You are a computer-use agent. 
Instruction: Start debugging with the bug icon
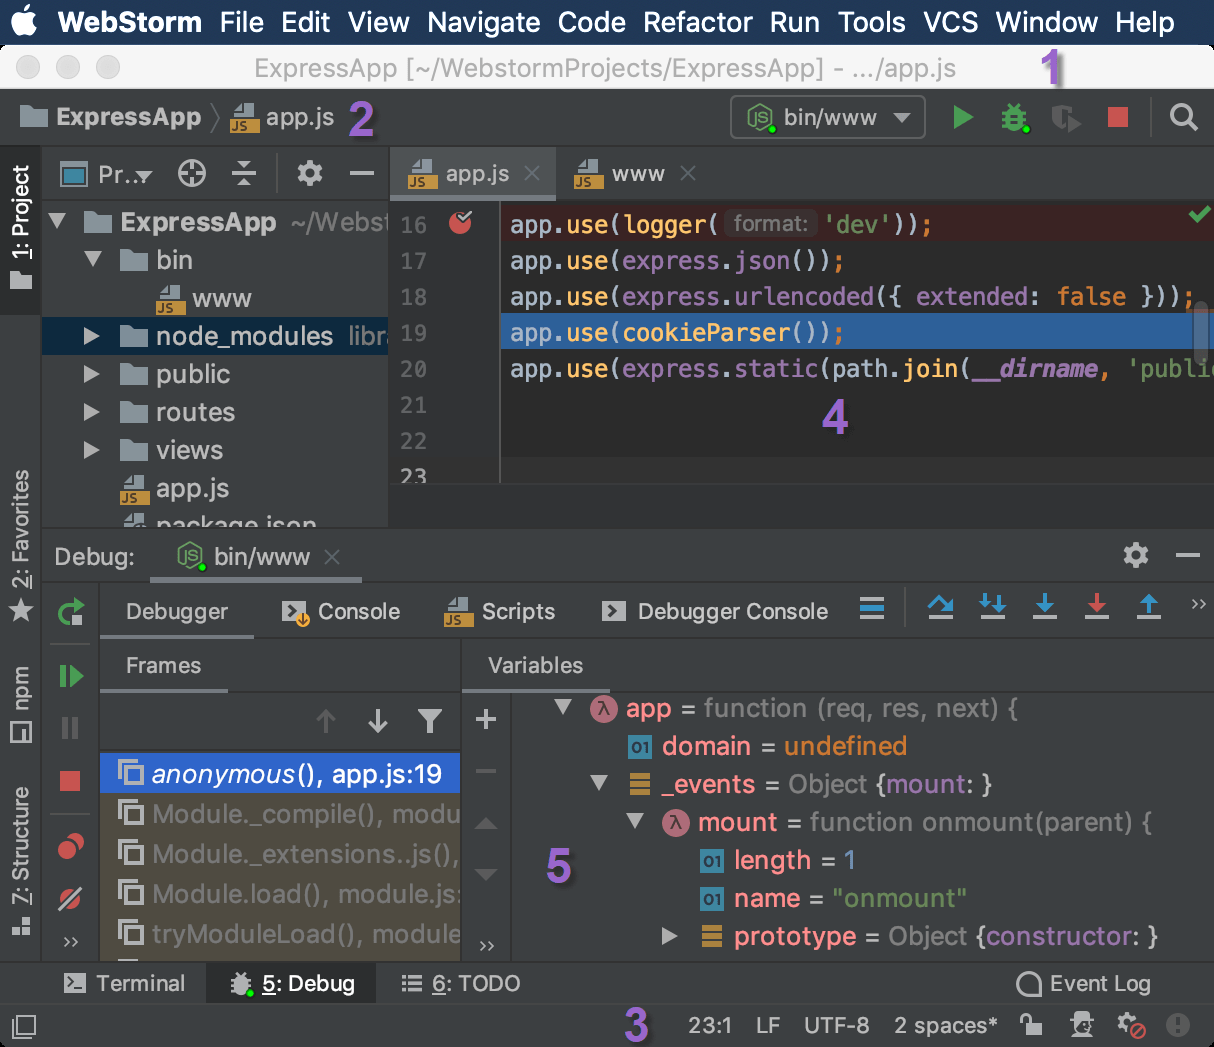[x=1015, y=118]
